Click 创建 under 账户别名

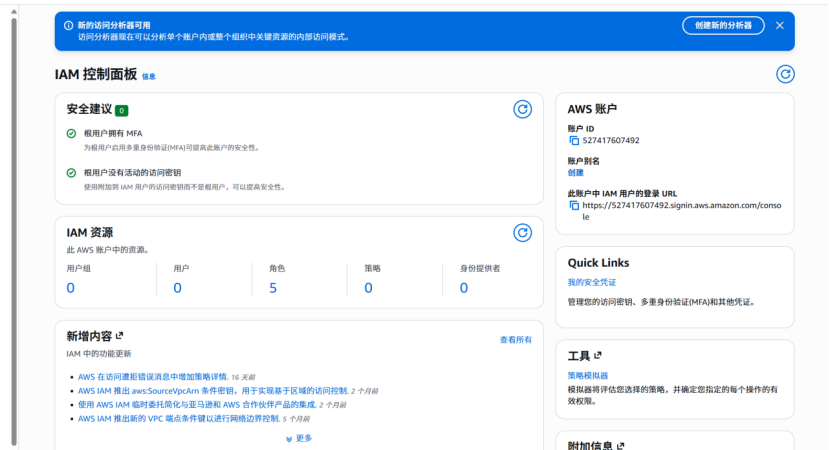click(575, 172)
